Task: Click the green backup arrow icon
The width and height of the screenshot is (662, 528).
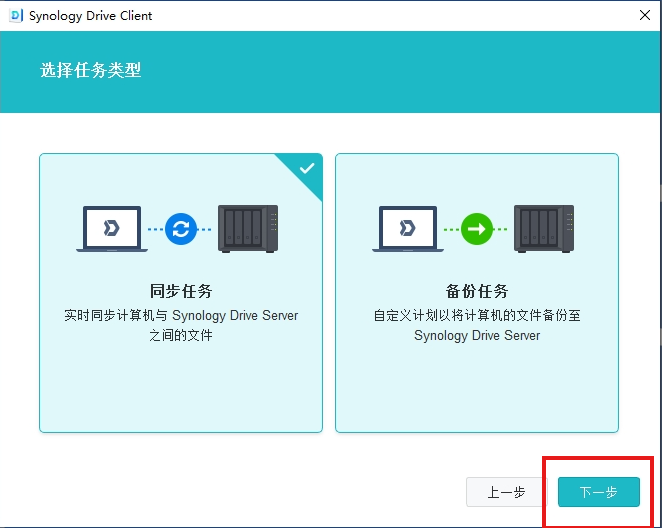Action: tap(477, 228)
